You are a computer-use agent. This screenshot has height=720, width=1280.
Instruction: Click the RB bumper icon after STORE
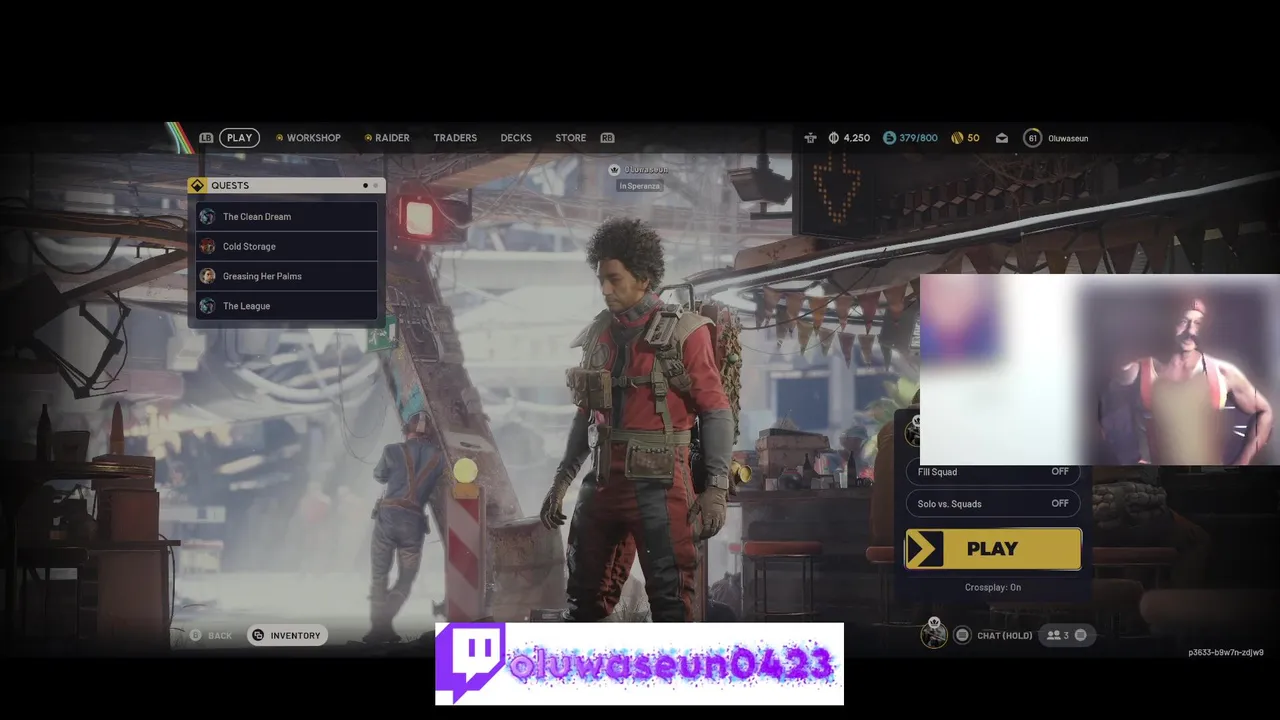point(607,138)
